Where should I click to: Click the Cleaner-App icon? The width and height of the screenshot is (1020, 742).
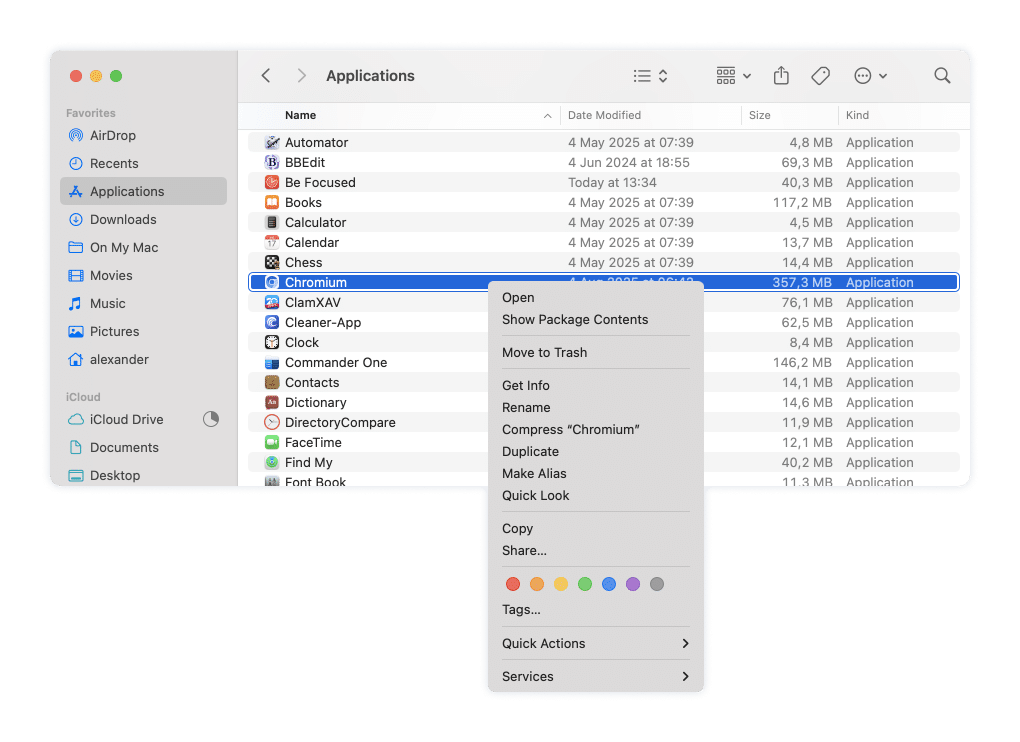pos(272,323)
